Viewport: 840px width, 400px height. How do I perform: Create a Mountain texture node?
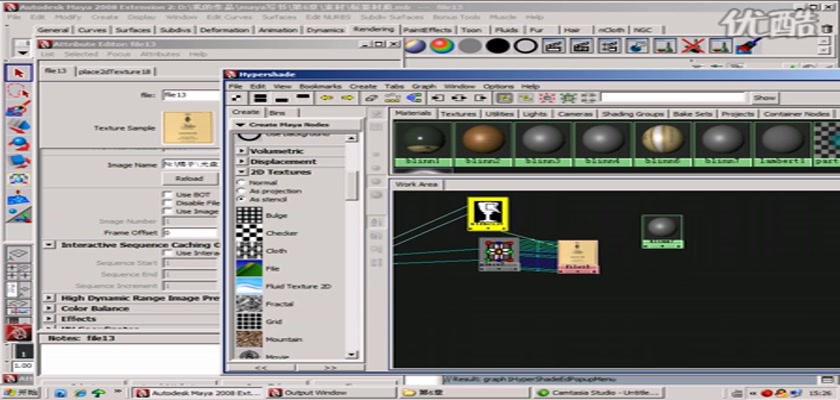coord(249,339)
